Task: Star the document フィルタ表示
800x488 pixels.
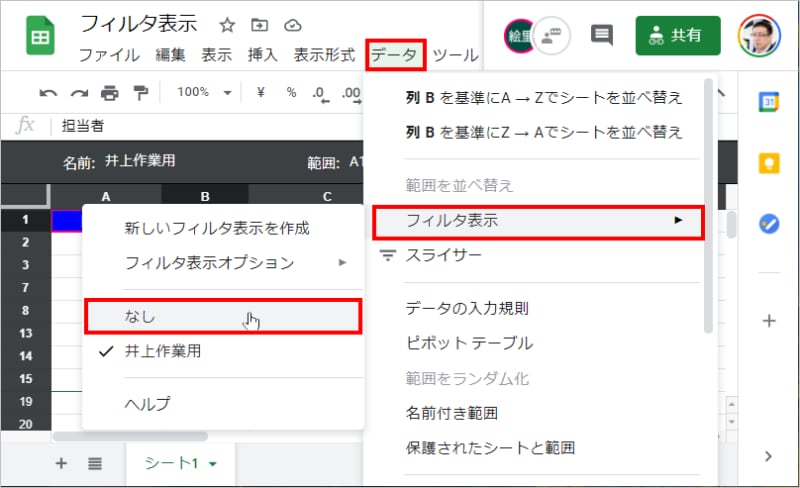Action: click(227, 25)
